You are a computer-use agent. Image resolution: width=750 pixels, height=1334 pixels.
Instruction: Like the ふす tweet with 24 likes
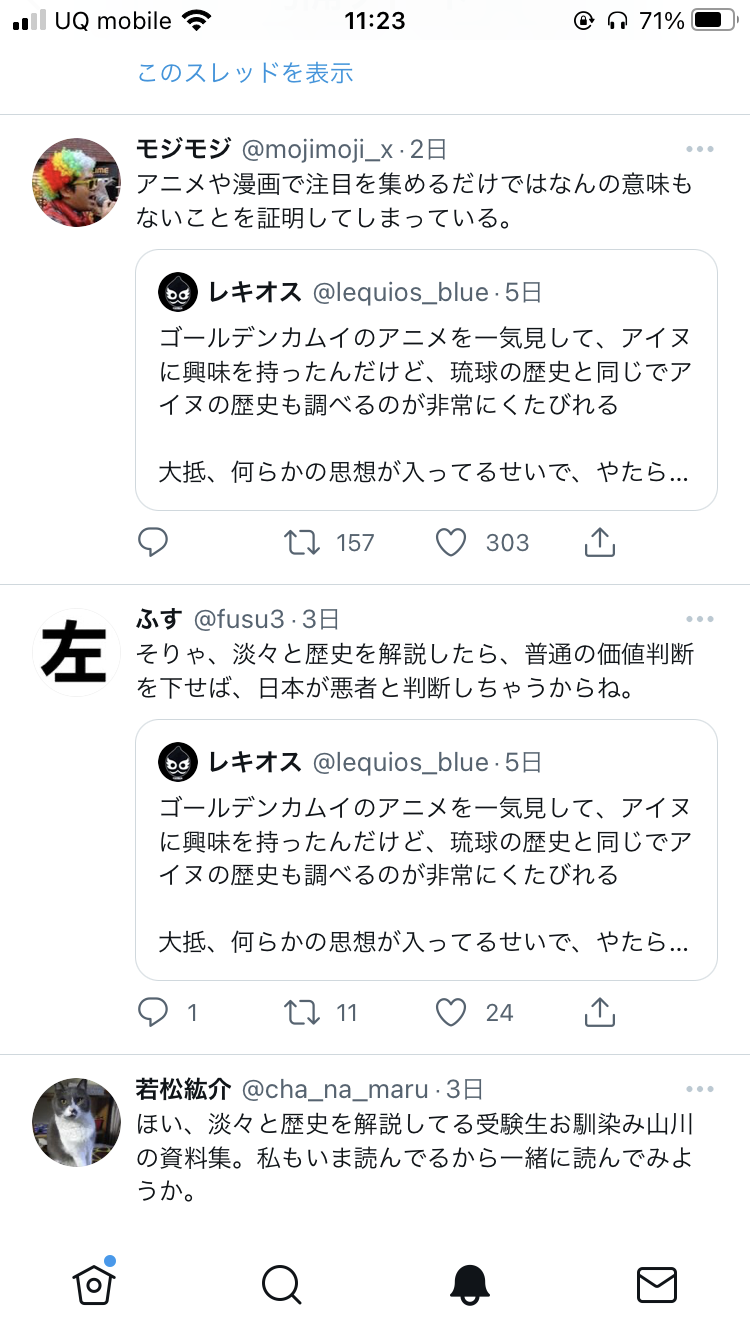tap(452, 1012)
